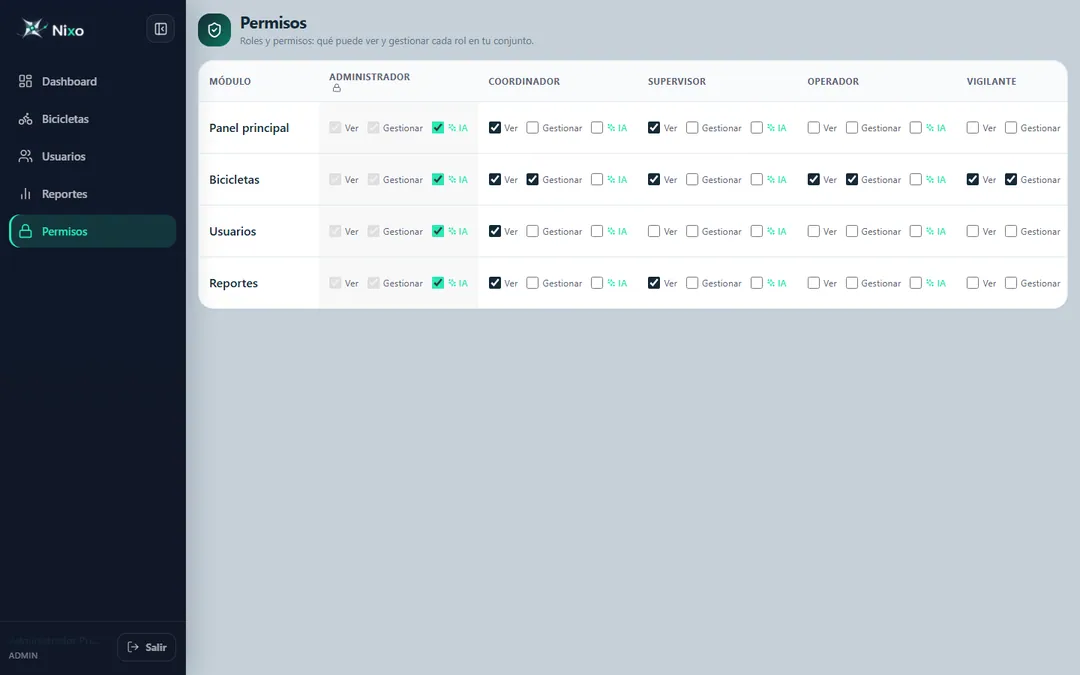The image size is (1080, 675).
Task: Uncheck Coordinador Gestionar for Bicicletas
Action: [x=532, y=179]
